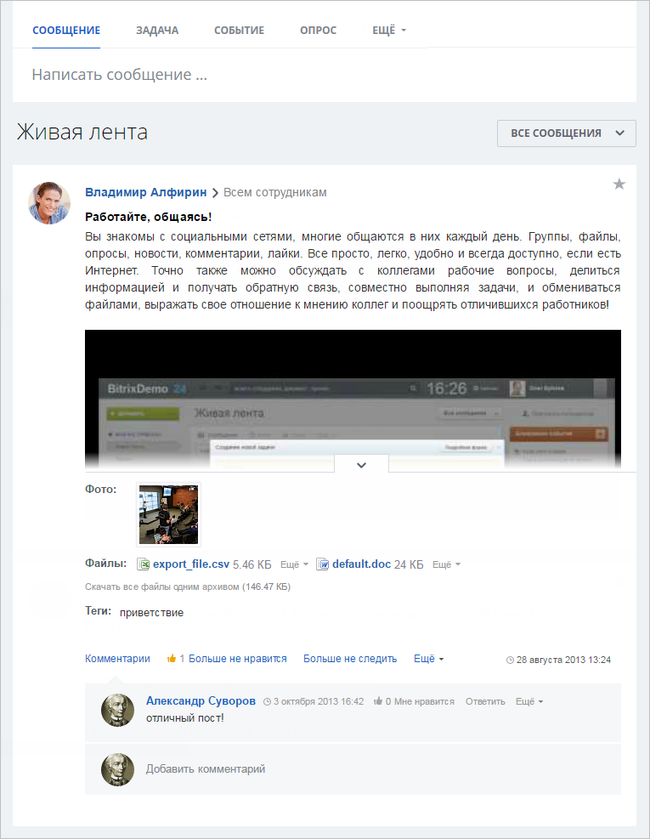Click the clock icon beside 28 августа 2013
Viewport: 650px width, 839px height.
[510, 660]
